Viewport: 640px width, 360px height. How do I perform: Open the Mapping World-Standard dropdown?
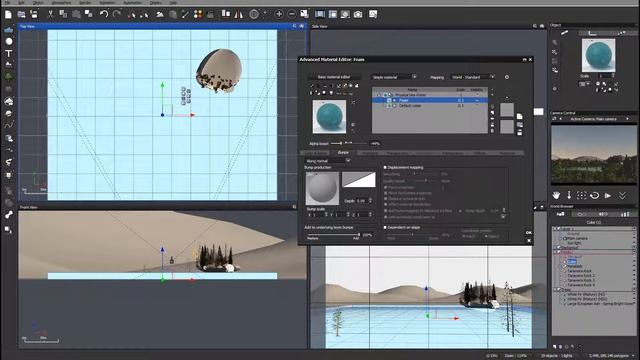473,77
